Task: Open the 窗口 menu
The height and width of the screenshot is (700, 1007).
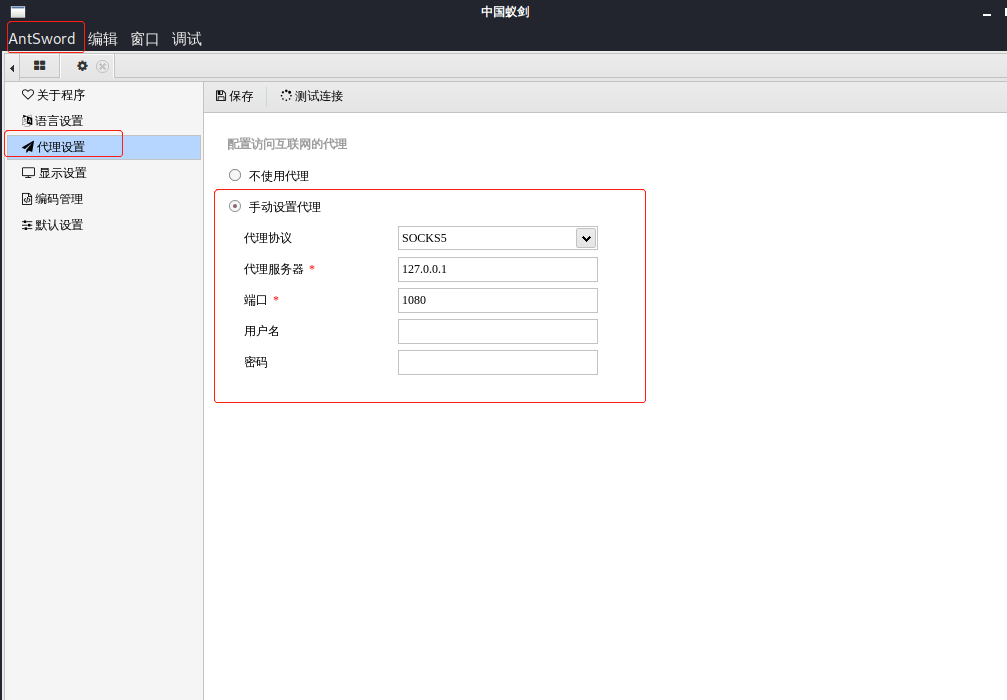Action: pyautogui.click(x=144, y=39)
